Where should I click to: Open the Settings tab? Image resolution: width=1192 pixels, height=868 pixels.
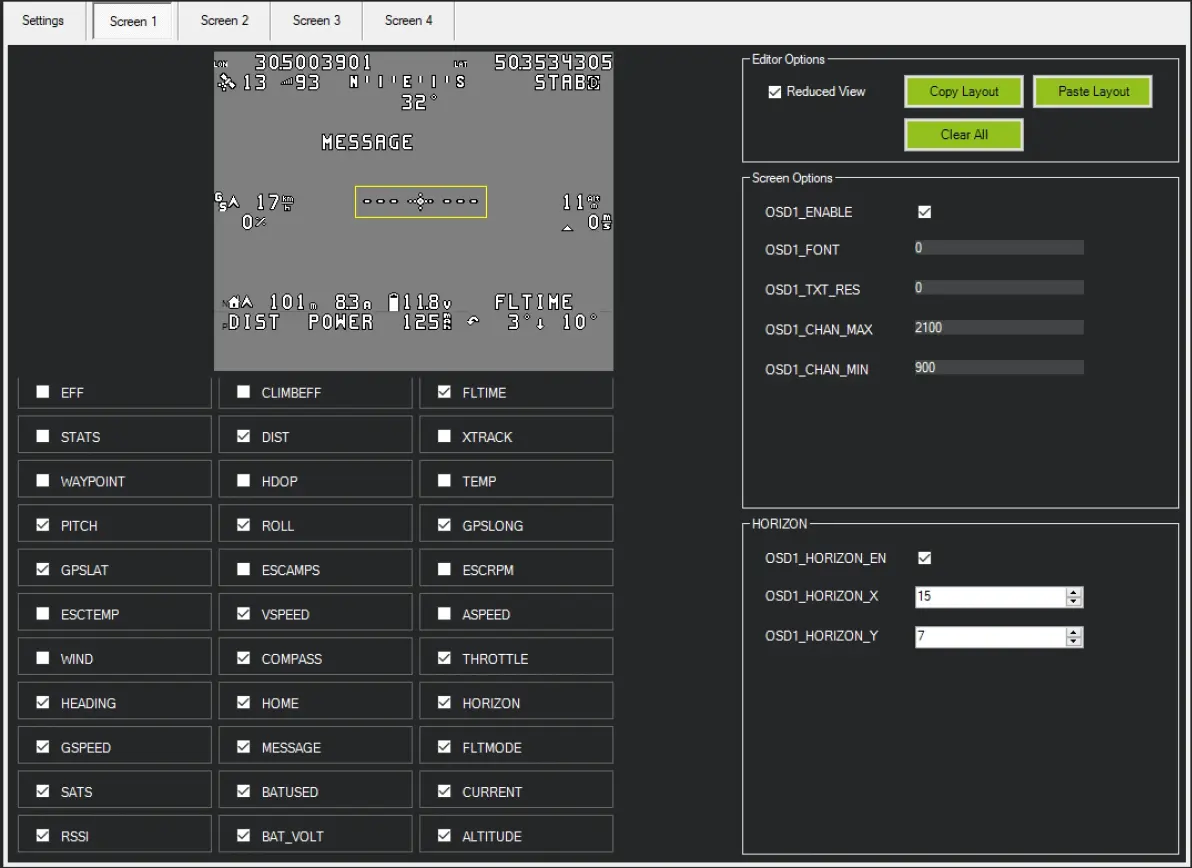tap(43, 21)
